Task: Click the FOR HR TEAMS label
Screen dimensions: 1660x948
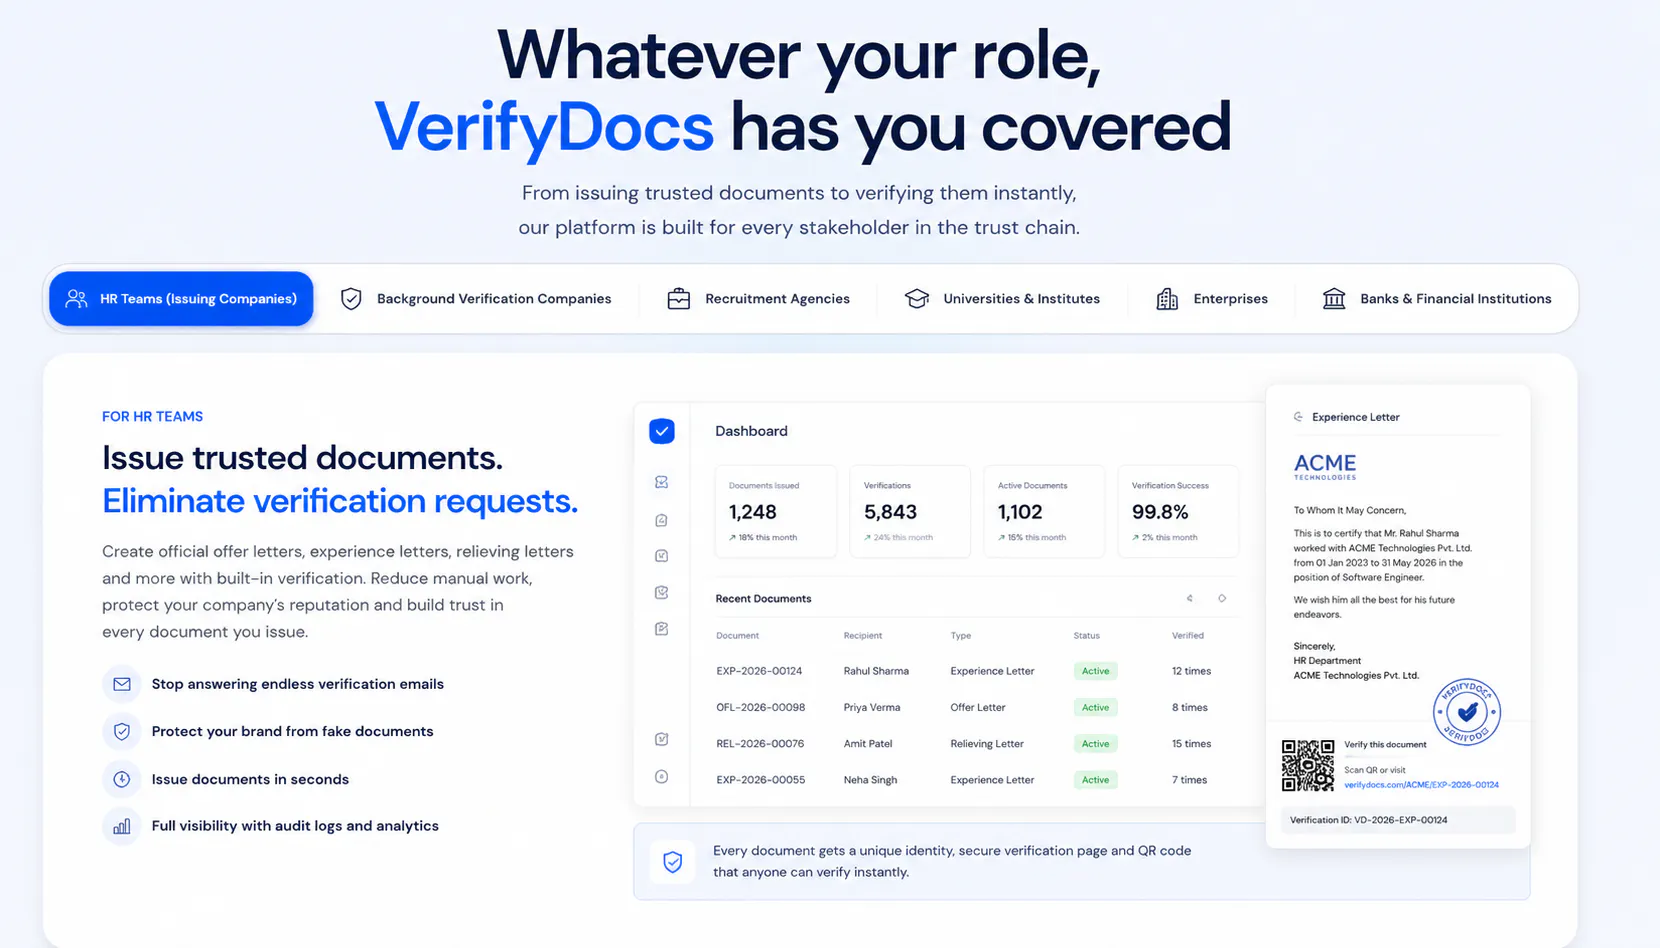Action: [x=152, y=417]
